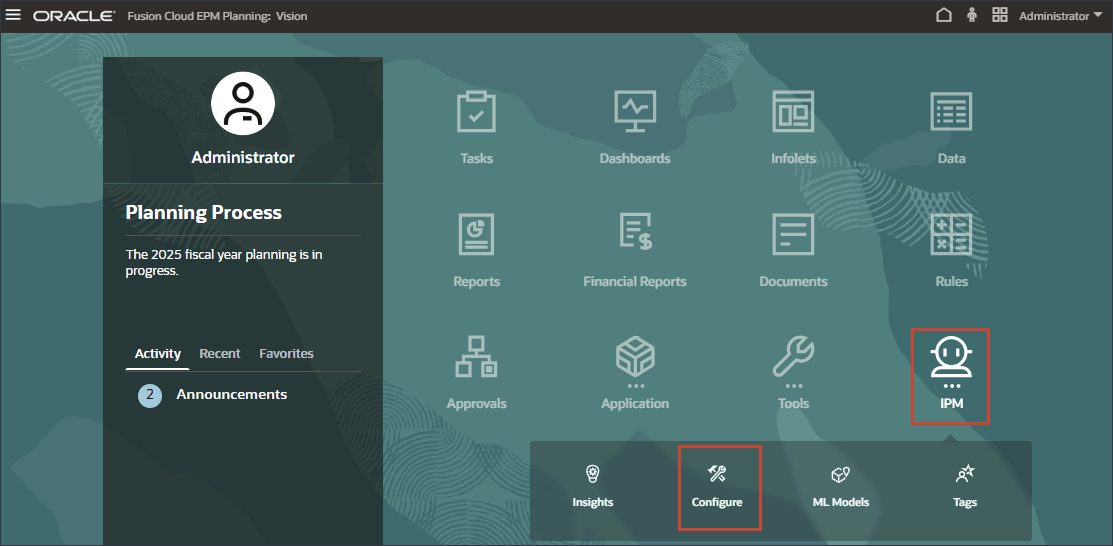This screenshot has width=1113, height=546.
Task: Click the Administrator profile avatar
Action: click(x=243, y=103)
